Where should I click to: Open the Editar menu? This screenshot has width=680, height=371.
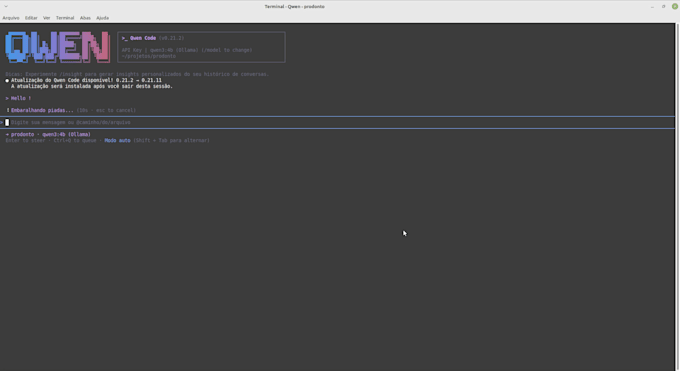click(x=31, y=18)
